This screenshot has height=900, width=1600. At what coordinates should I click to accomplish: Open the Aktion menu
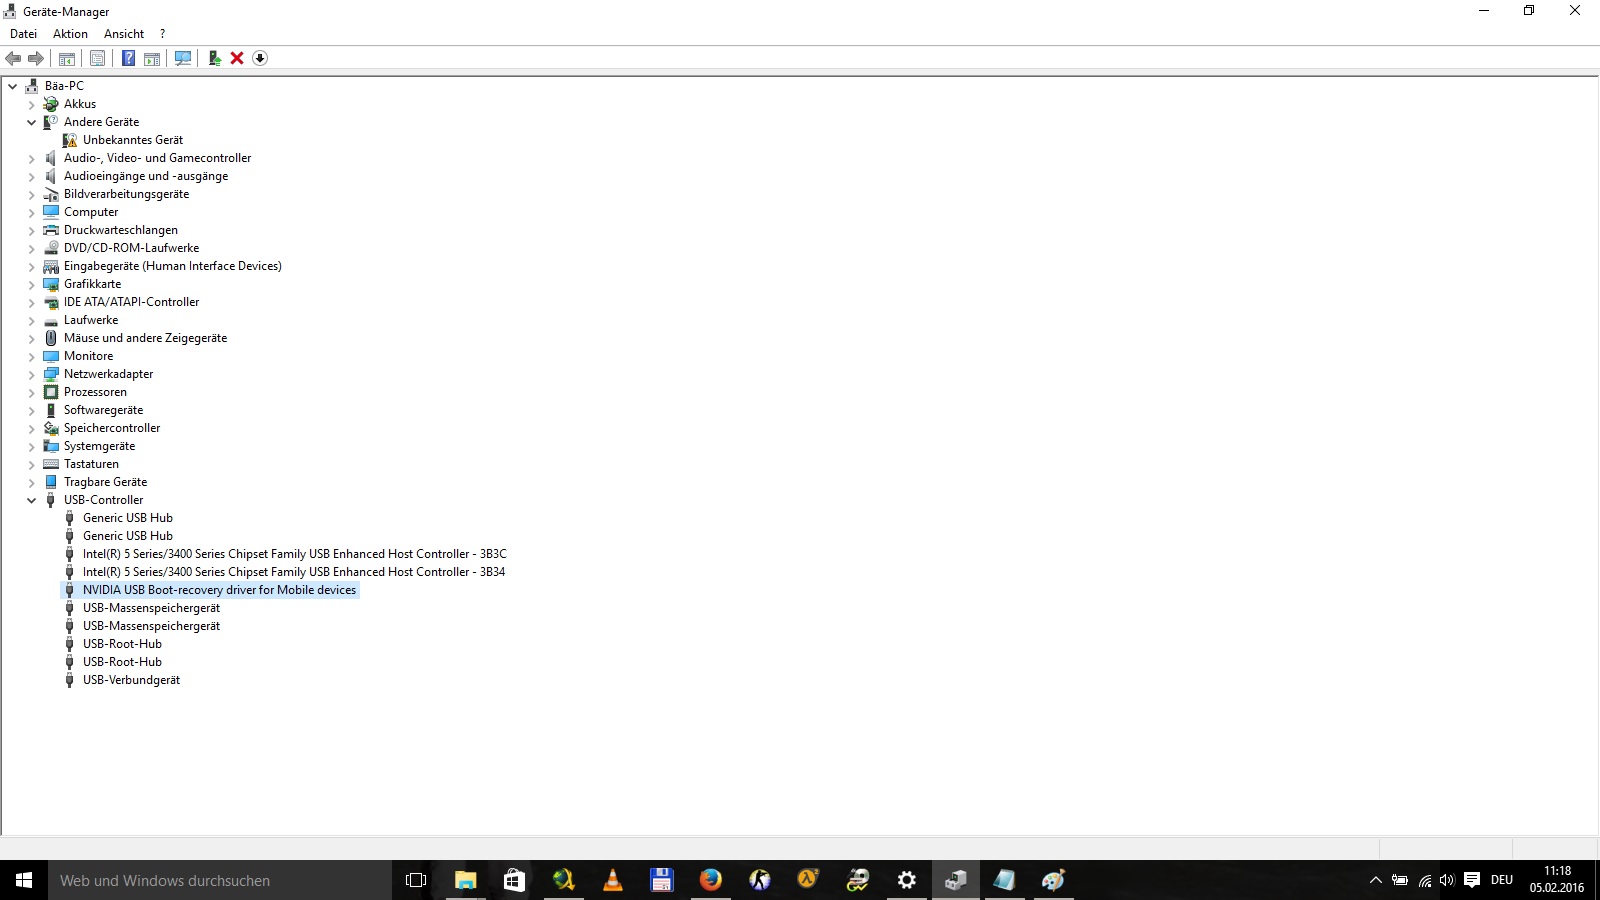[x=70, y=34]
